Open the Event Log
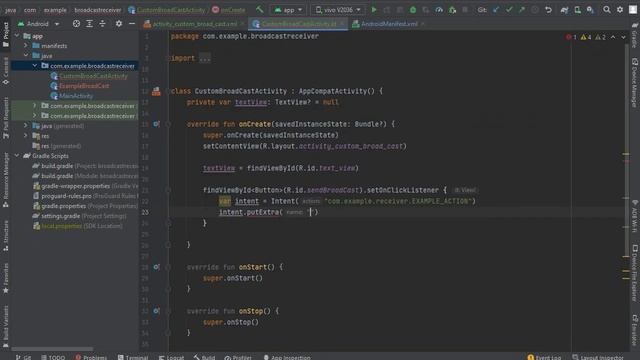Viewport: 640px width, 360px height. pos(544,357)
